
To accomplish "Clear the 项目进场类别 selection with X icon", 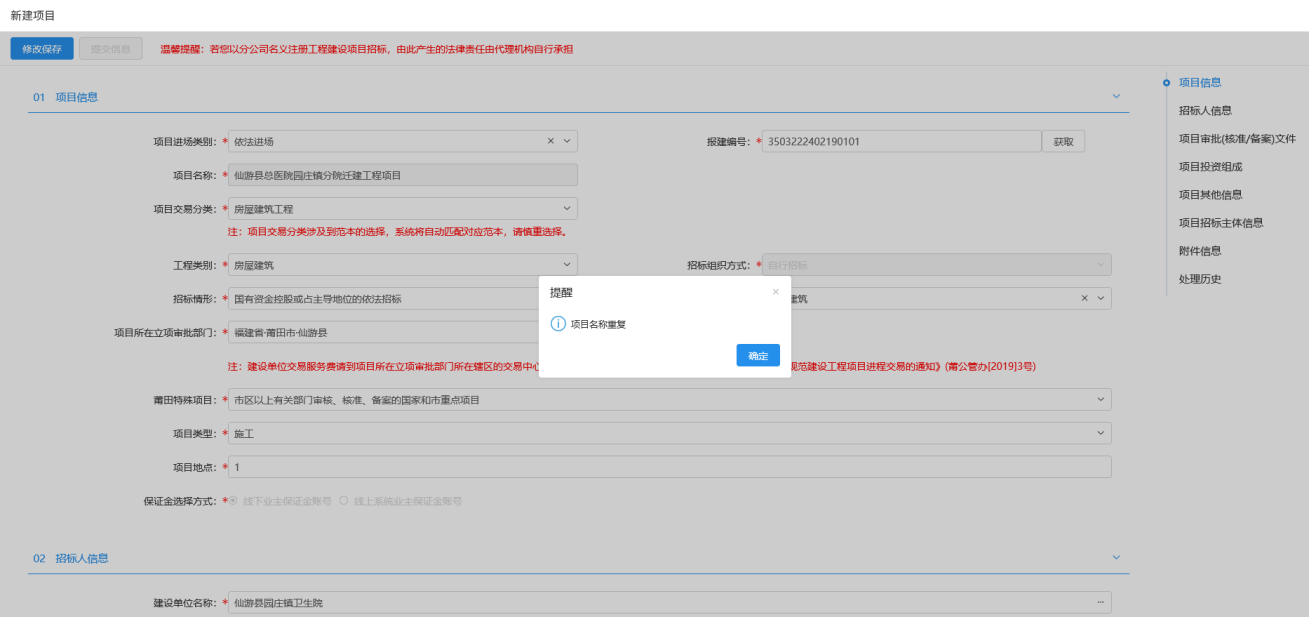I will coord(550,142).
